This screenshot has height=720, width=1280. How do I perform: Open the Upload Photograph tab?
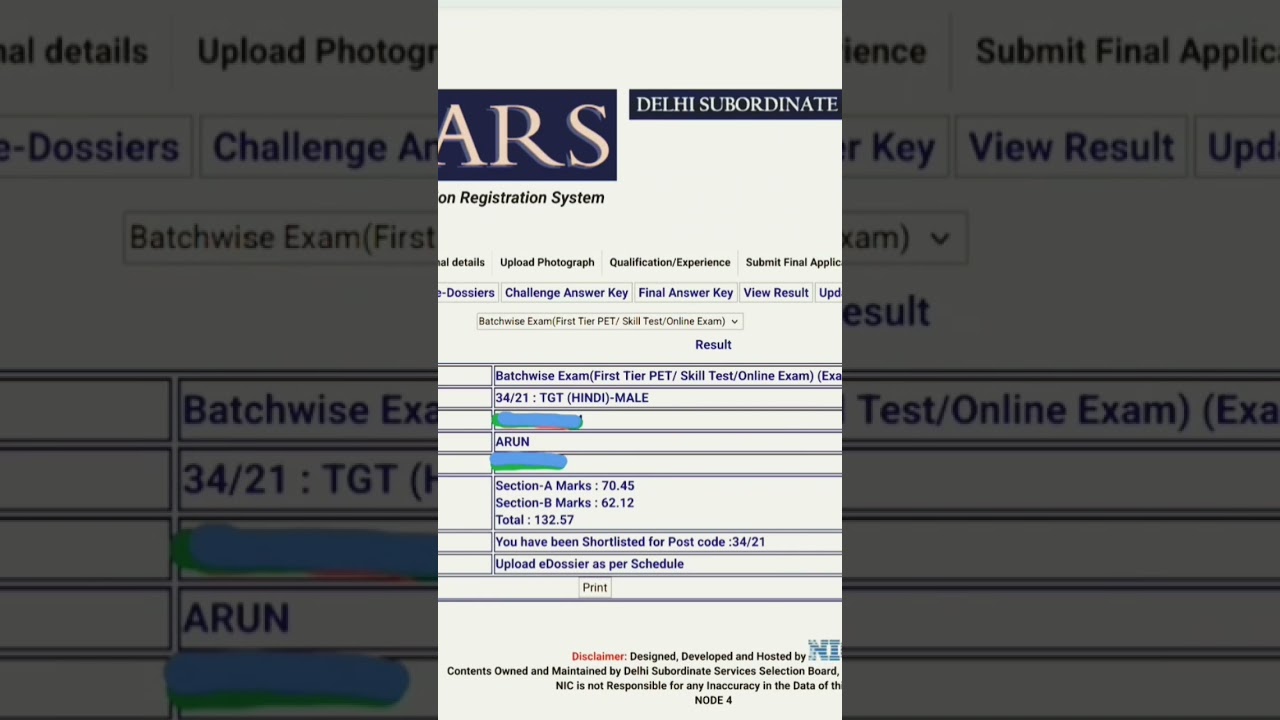(x=547, y=262)
